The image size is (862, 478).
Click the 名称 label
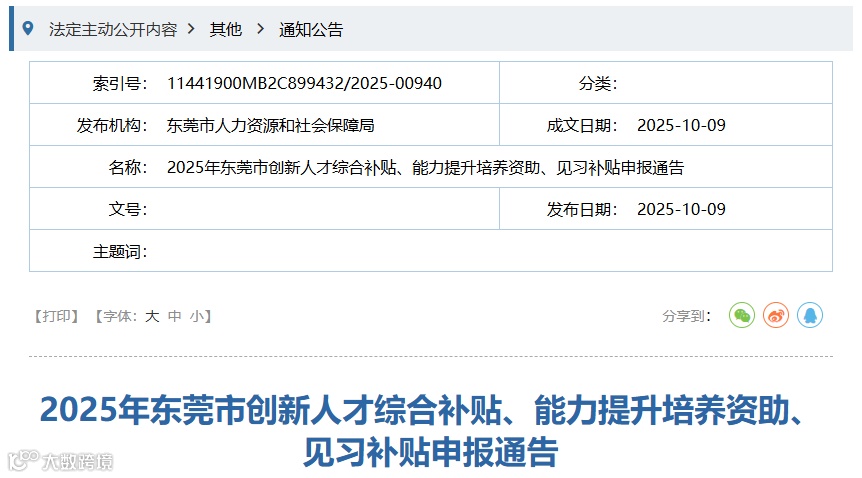[128, 167]
